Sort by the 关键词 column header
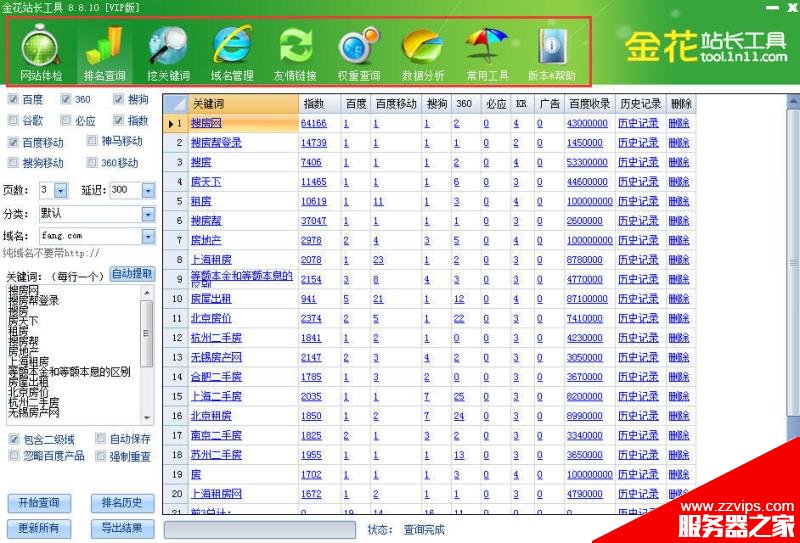This screenshot has width=800, height=543. click(243, 104)
